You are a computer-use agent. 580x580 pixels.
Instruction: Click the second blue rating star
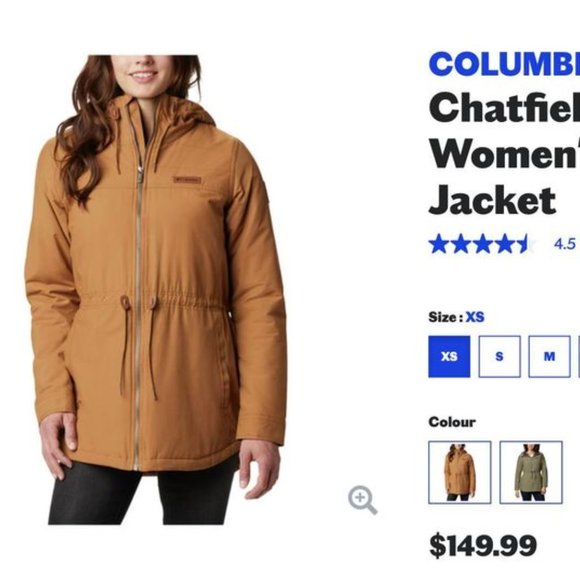[x=461, y=244]
